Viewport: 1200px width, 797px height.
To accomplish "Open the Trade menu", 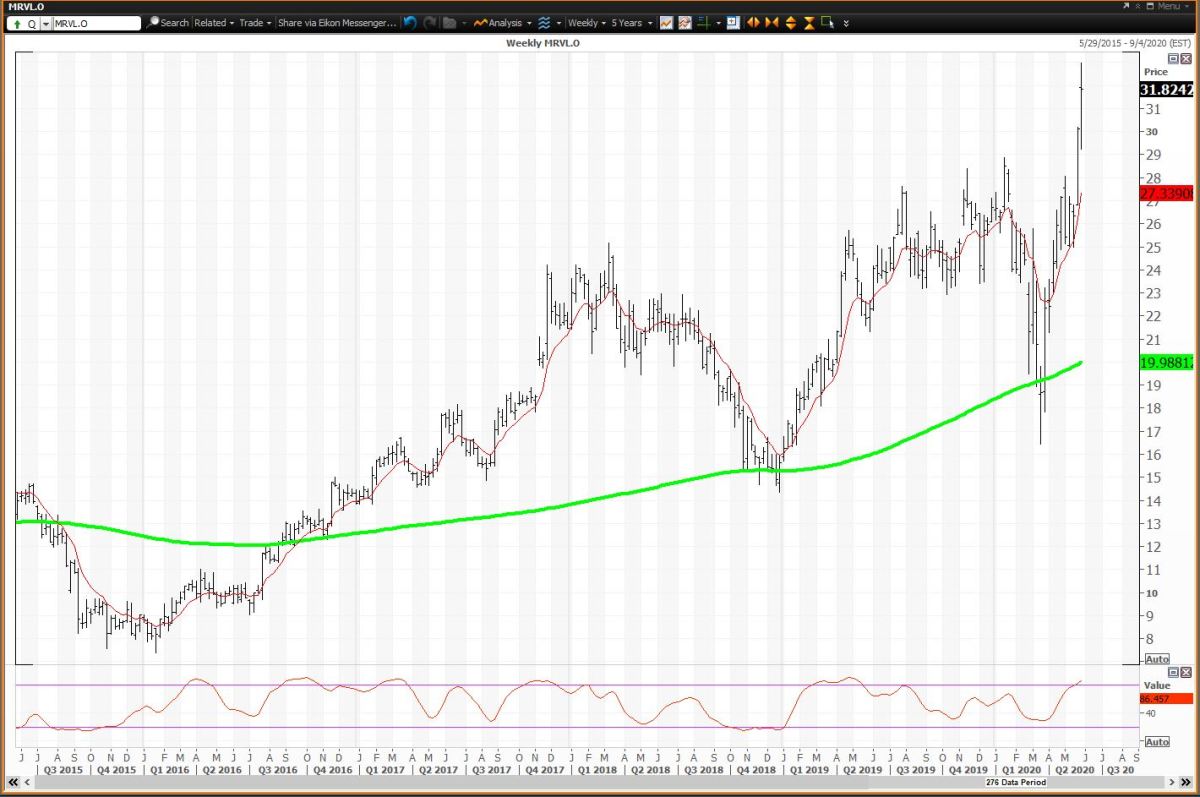I will click(255, 22).
